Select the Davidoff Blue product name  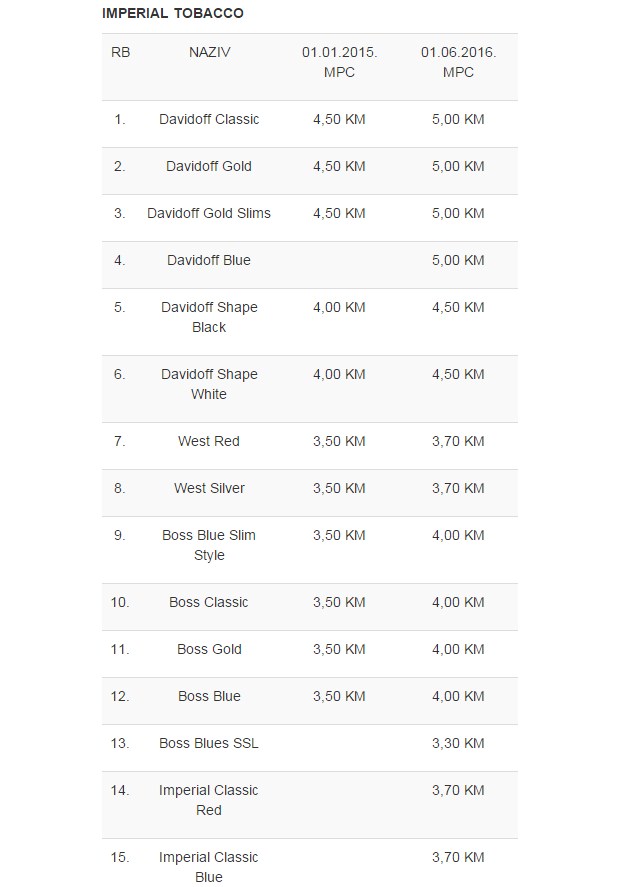point(209,260)
